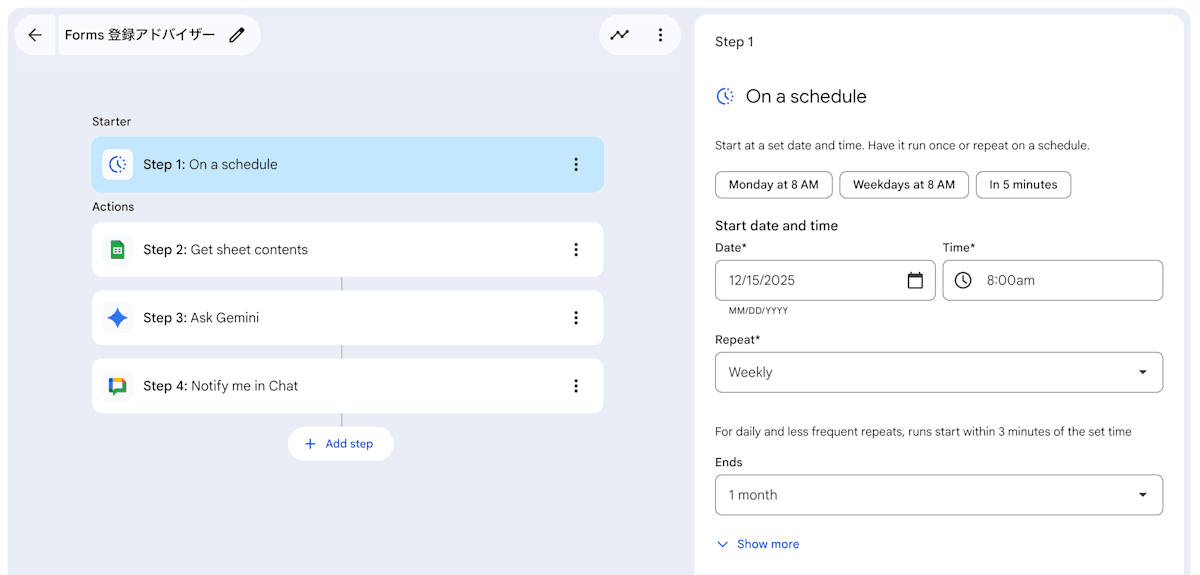Image resolution: width=1200 pixels, height=575 pixels.
Task: Open the calendar date picker icon
Action: (x=915, y=281)
